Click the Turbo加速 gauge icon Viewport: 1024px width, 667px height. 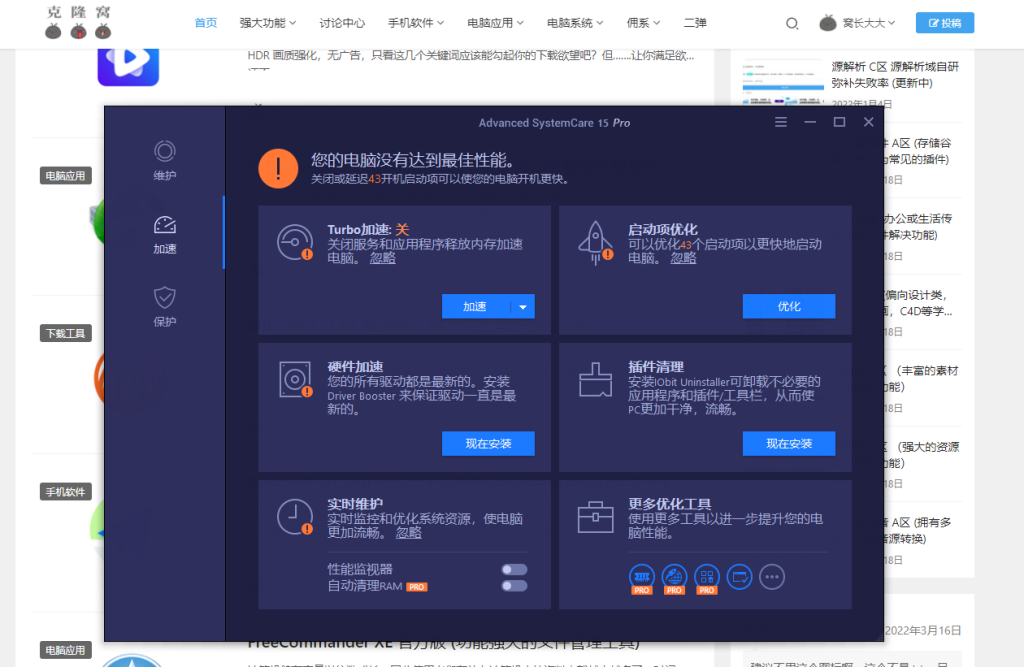pyautogui.click(x=295, y=242)
